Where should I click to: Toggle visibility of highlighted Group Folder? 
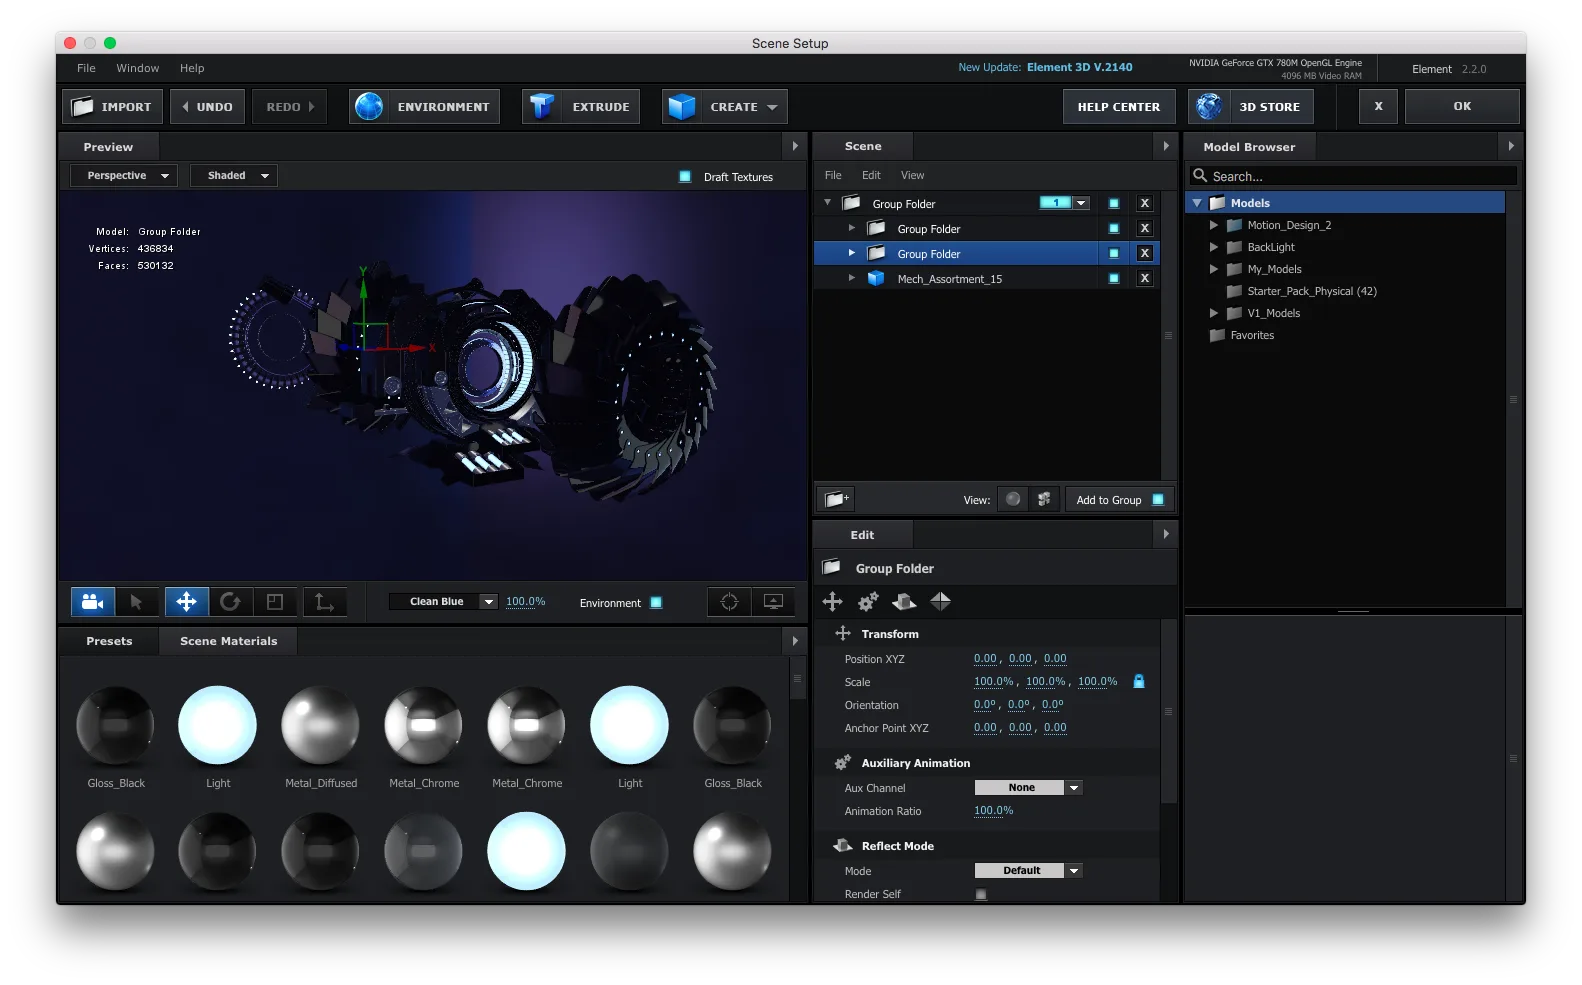(x=1114, y=253)
